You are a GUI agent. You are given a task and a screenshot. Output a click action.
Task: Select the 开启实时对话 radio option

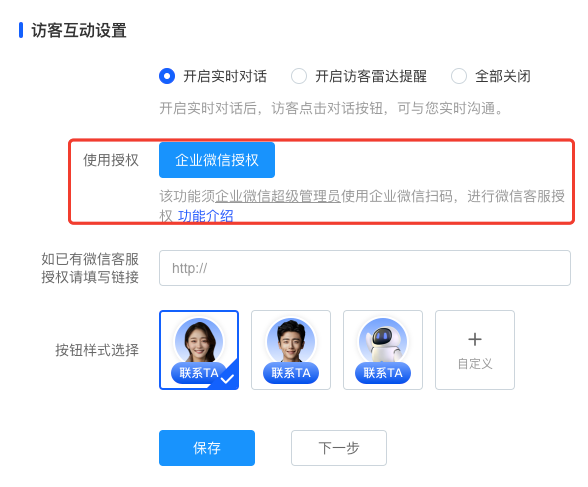(167, 76)
